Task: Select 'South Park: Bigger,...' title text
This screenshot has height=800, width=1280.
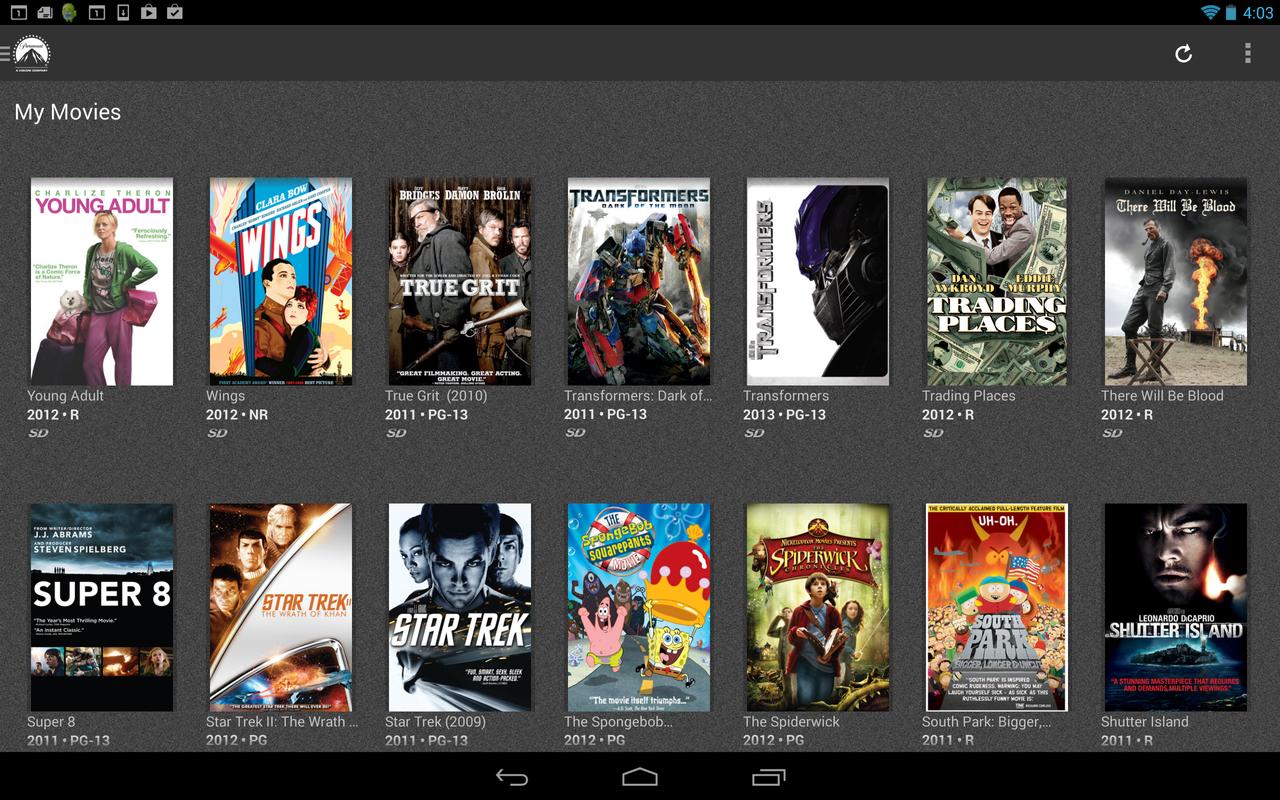Action: pyautogui.click(x=986, y=722)
